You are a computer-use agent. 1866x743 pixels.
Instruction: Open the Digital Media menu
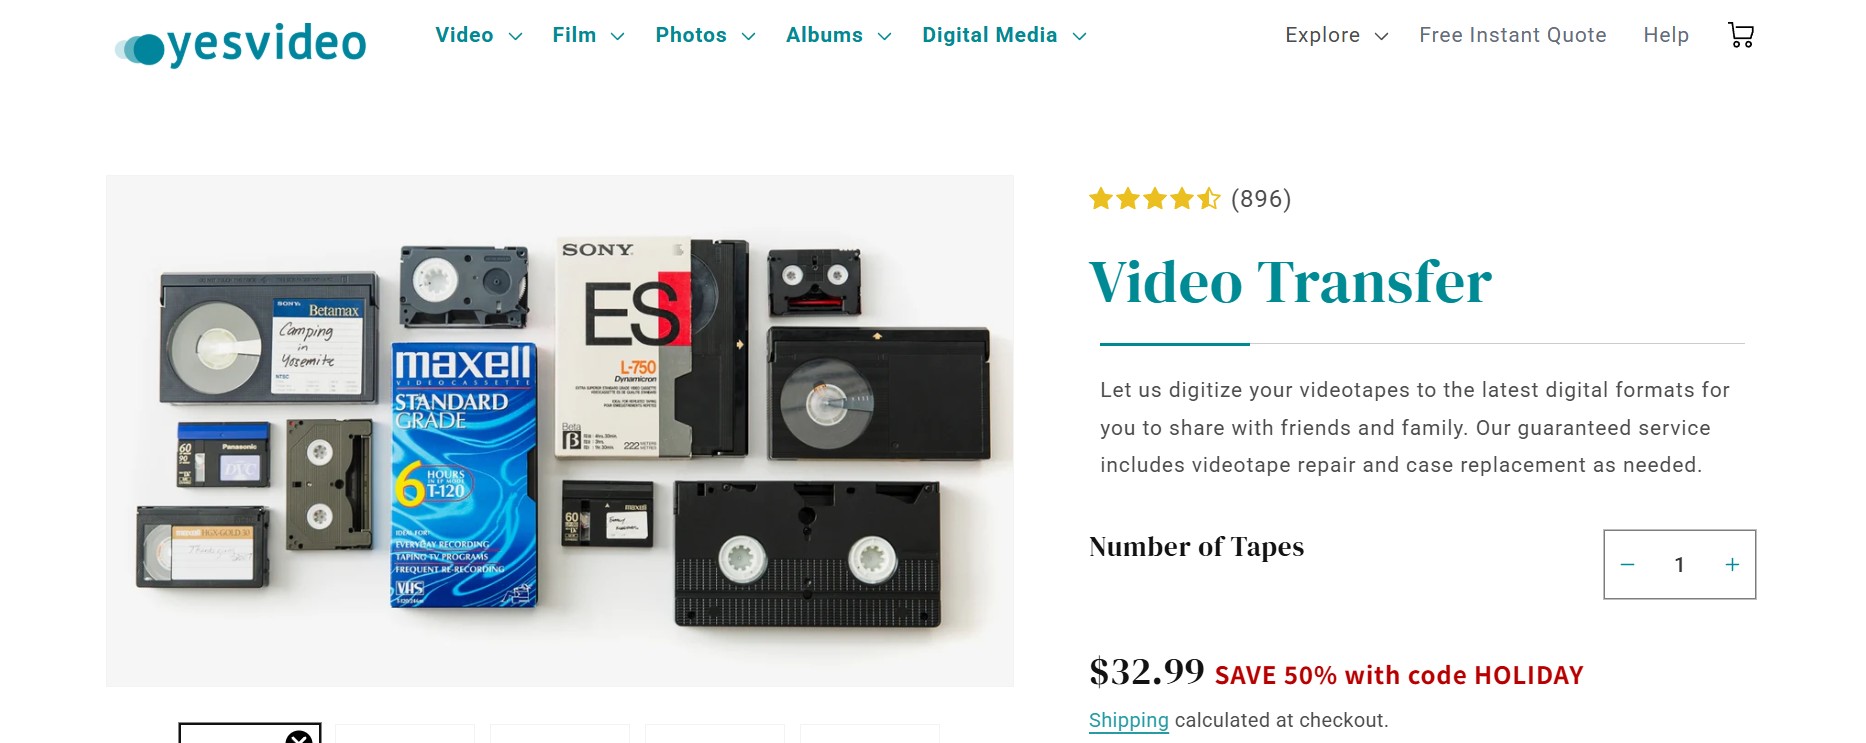[x=989, y=35]
